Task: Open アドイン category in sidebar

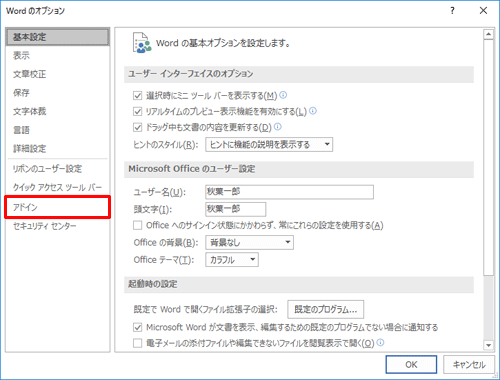Action: (58, 207)
